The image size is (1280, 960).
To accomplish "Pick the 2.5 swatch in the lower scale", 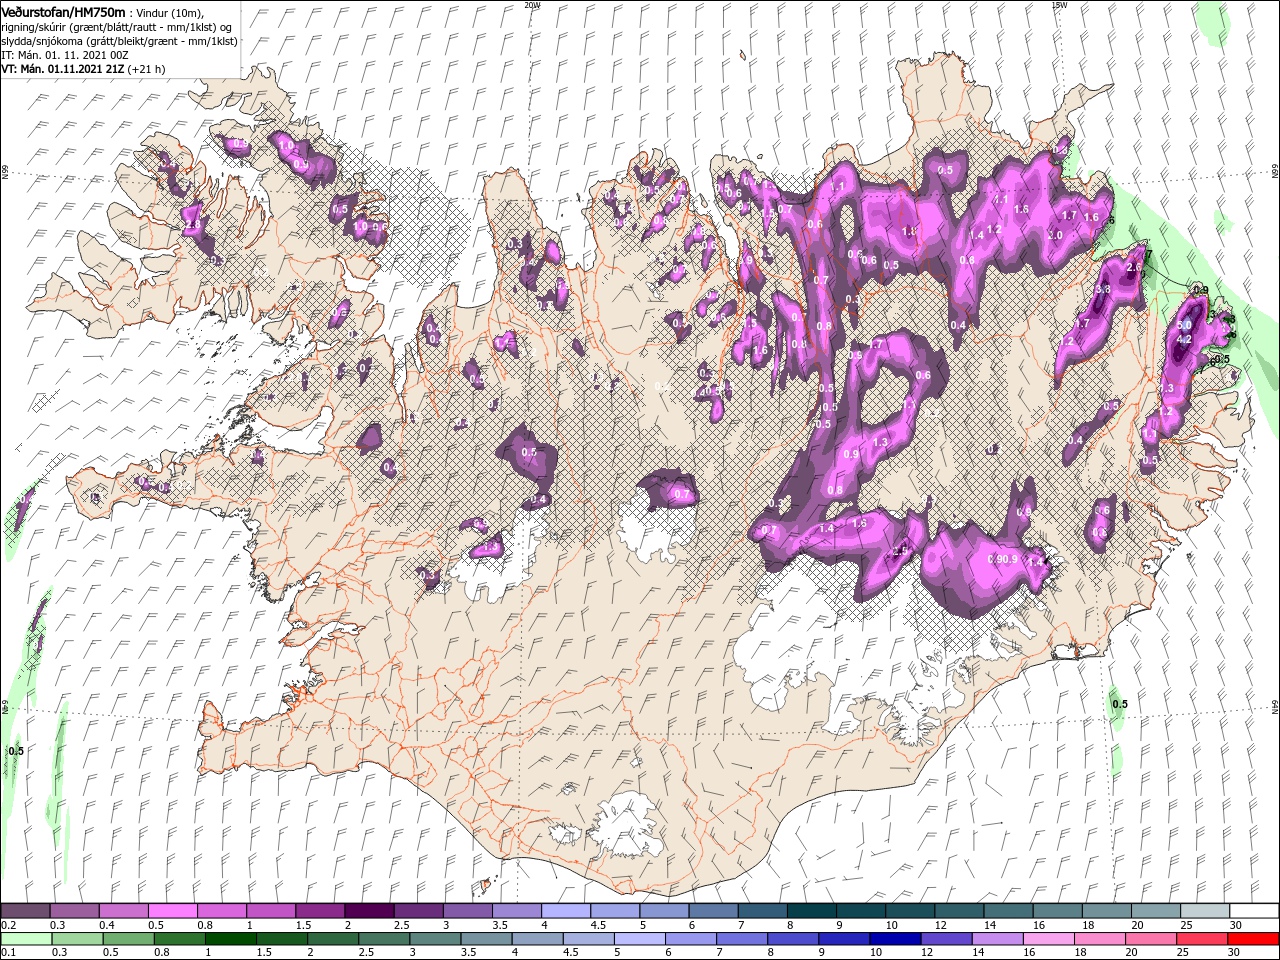I will click(383, 939).
